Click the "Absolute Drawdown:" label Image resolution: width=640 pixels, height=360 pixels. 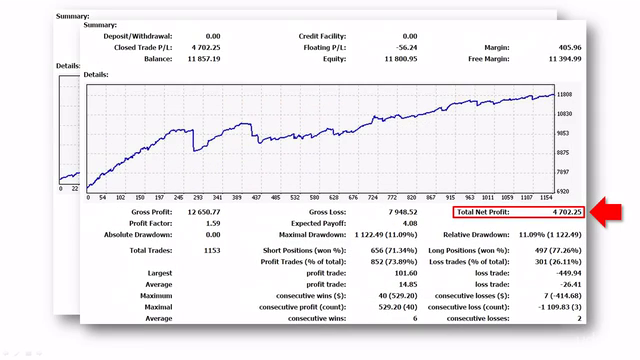click(138, 235)
